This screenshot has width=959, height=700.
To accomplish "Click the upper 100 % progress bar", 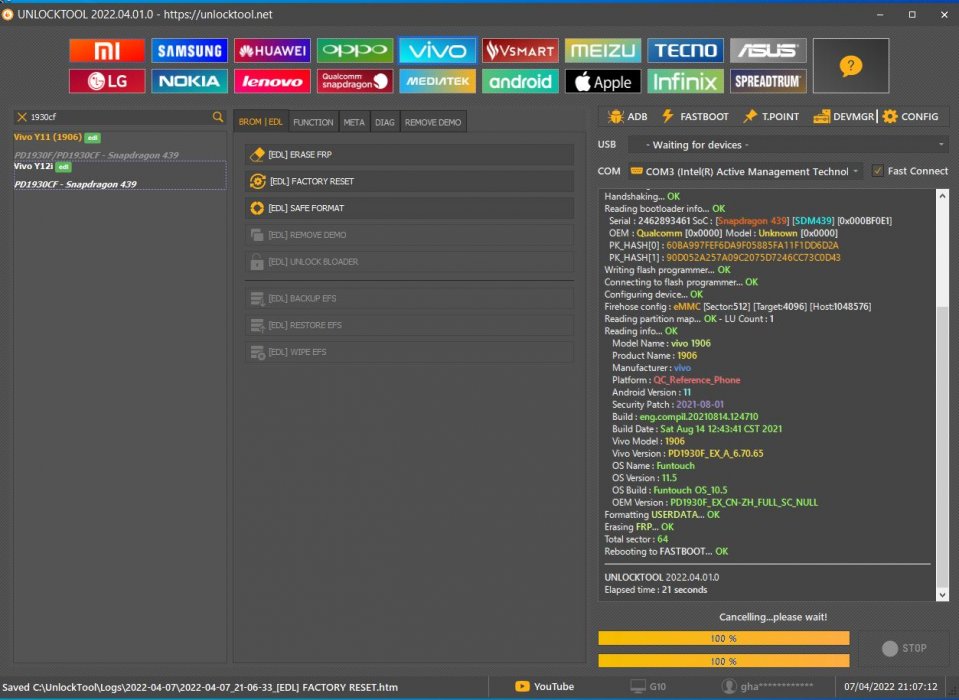I will click(x=724, y=638).
